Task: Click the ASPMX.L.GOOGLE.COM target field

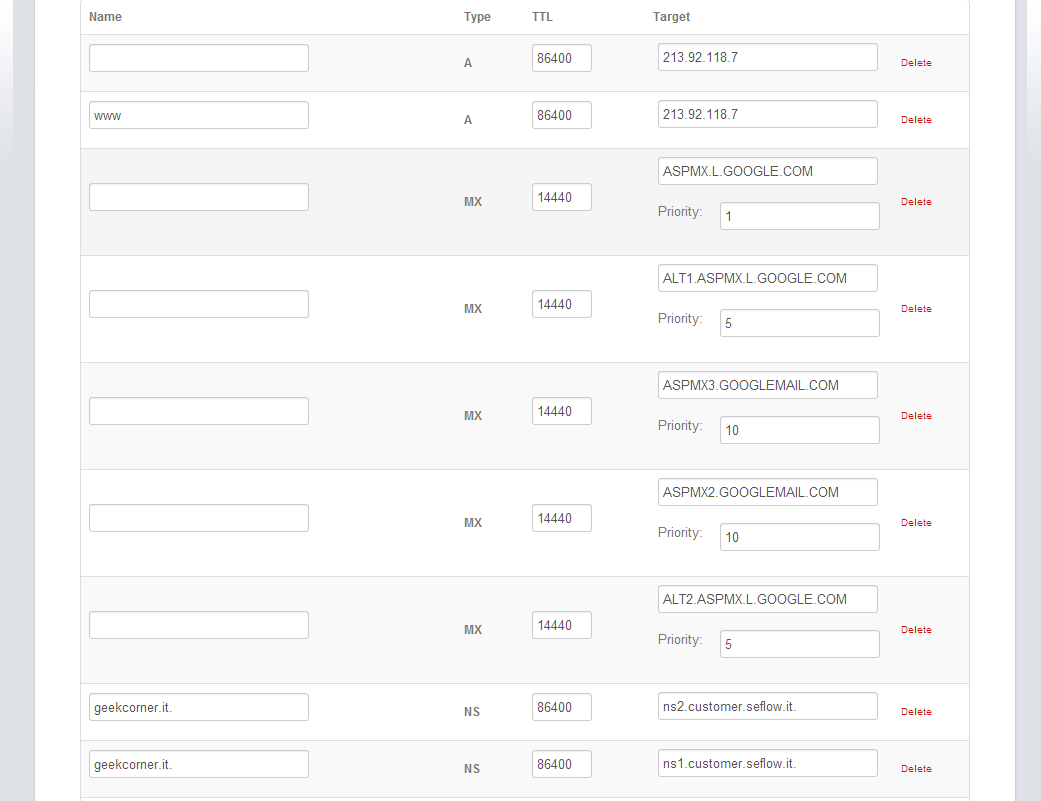Action: 767,171
